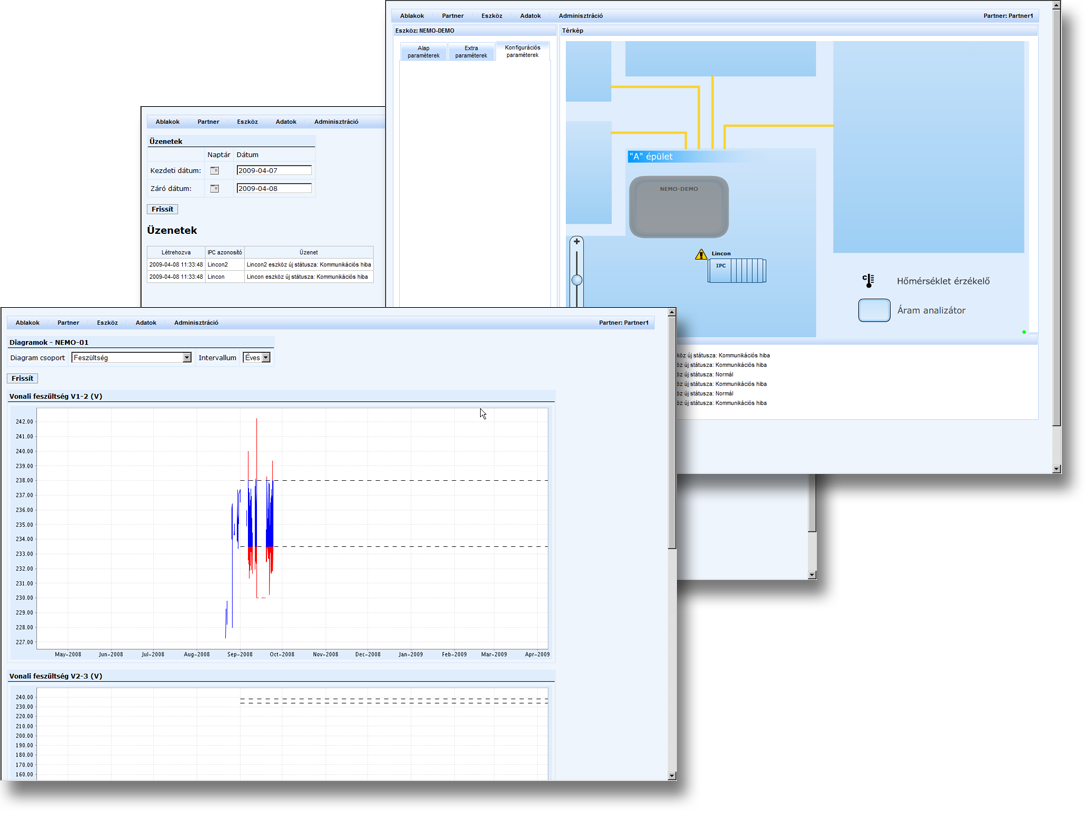Click the thermometer icon in map legend
Viewport: 1090px width, 818px height.
pos(868,281)
